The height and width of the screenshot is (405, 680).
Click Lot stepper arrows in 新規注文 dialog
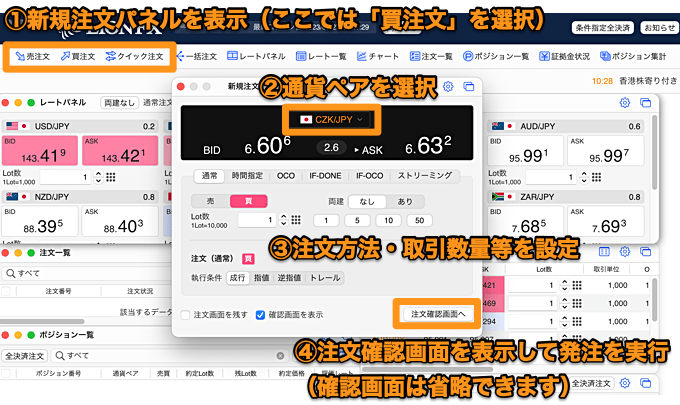[284, 220]
